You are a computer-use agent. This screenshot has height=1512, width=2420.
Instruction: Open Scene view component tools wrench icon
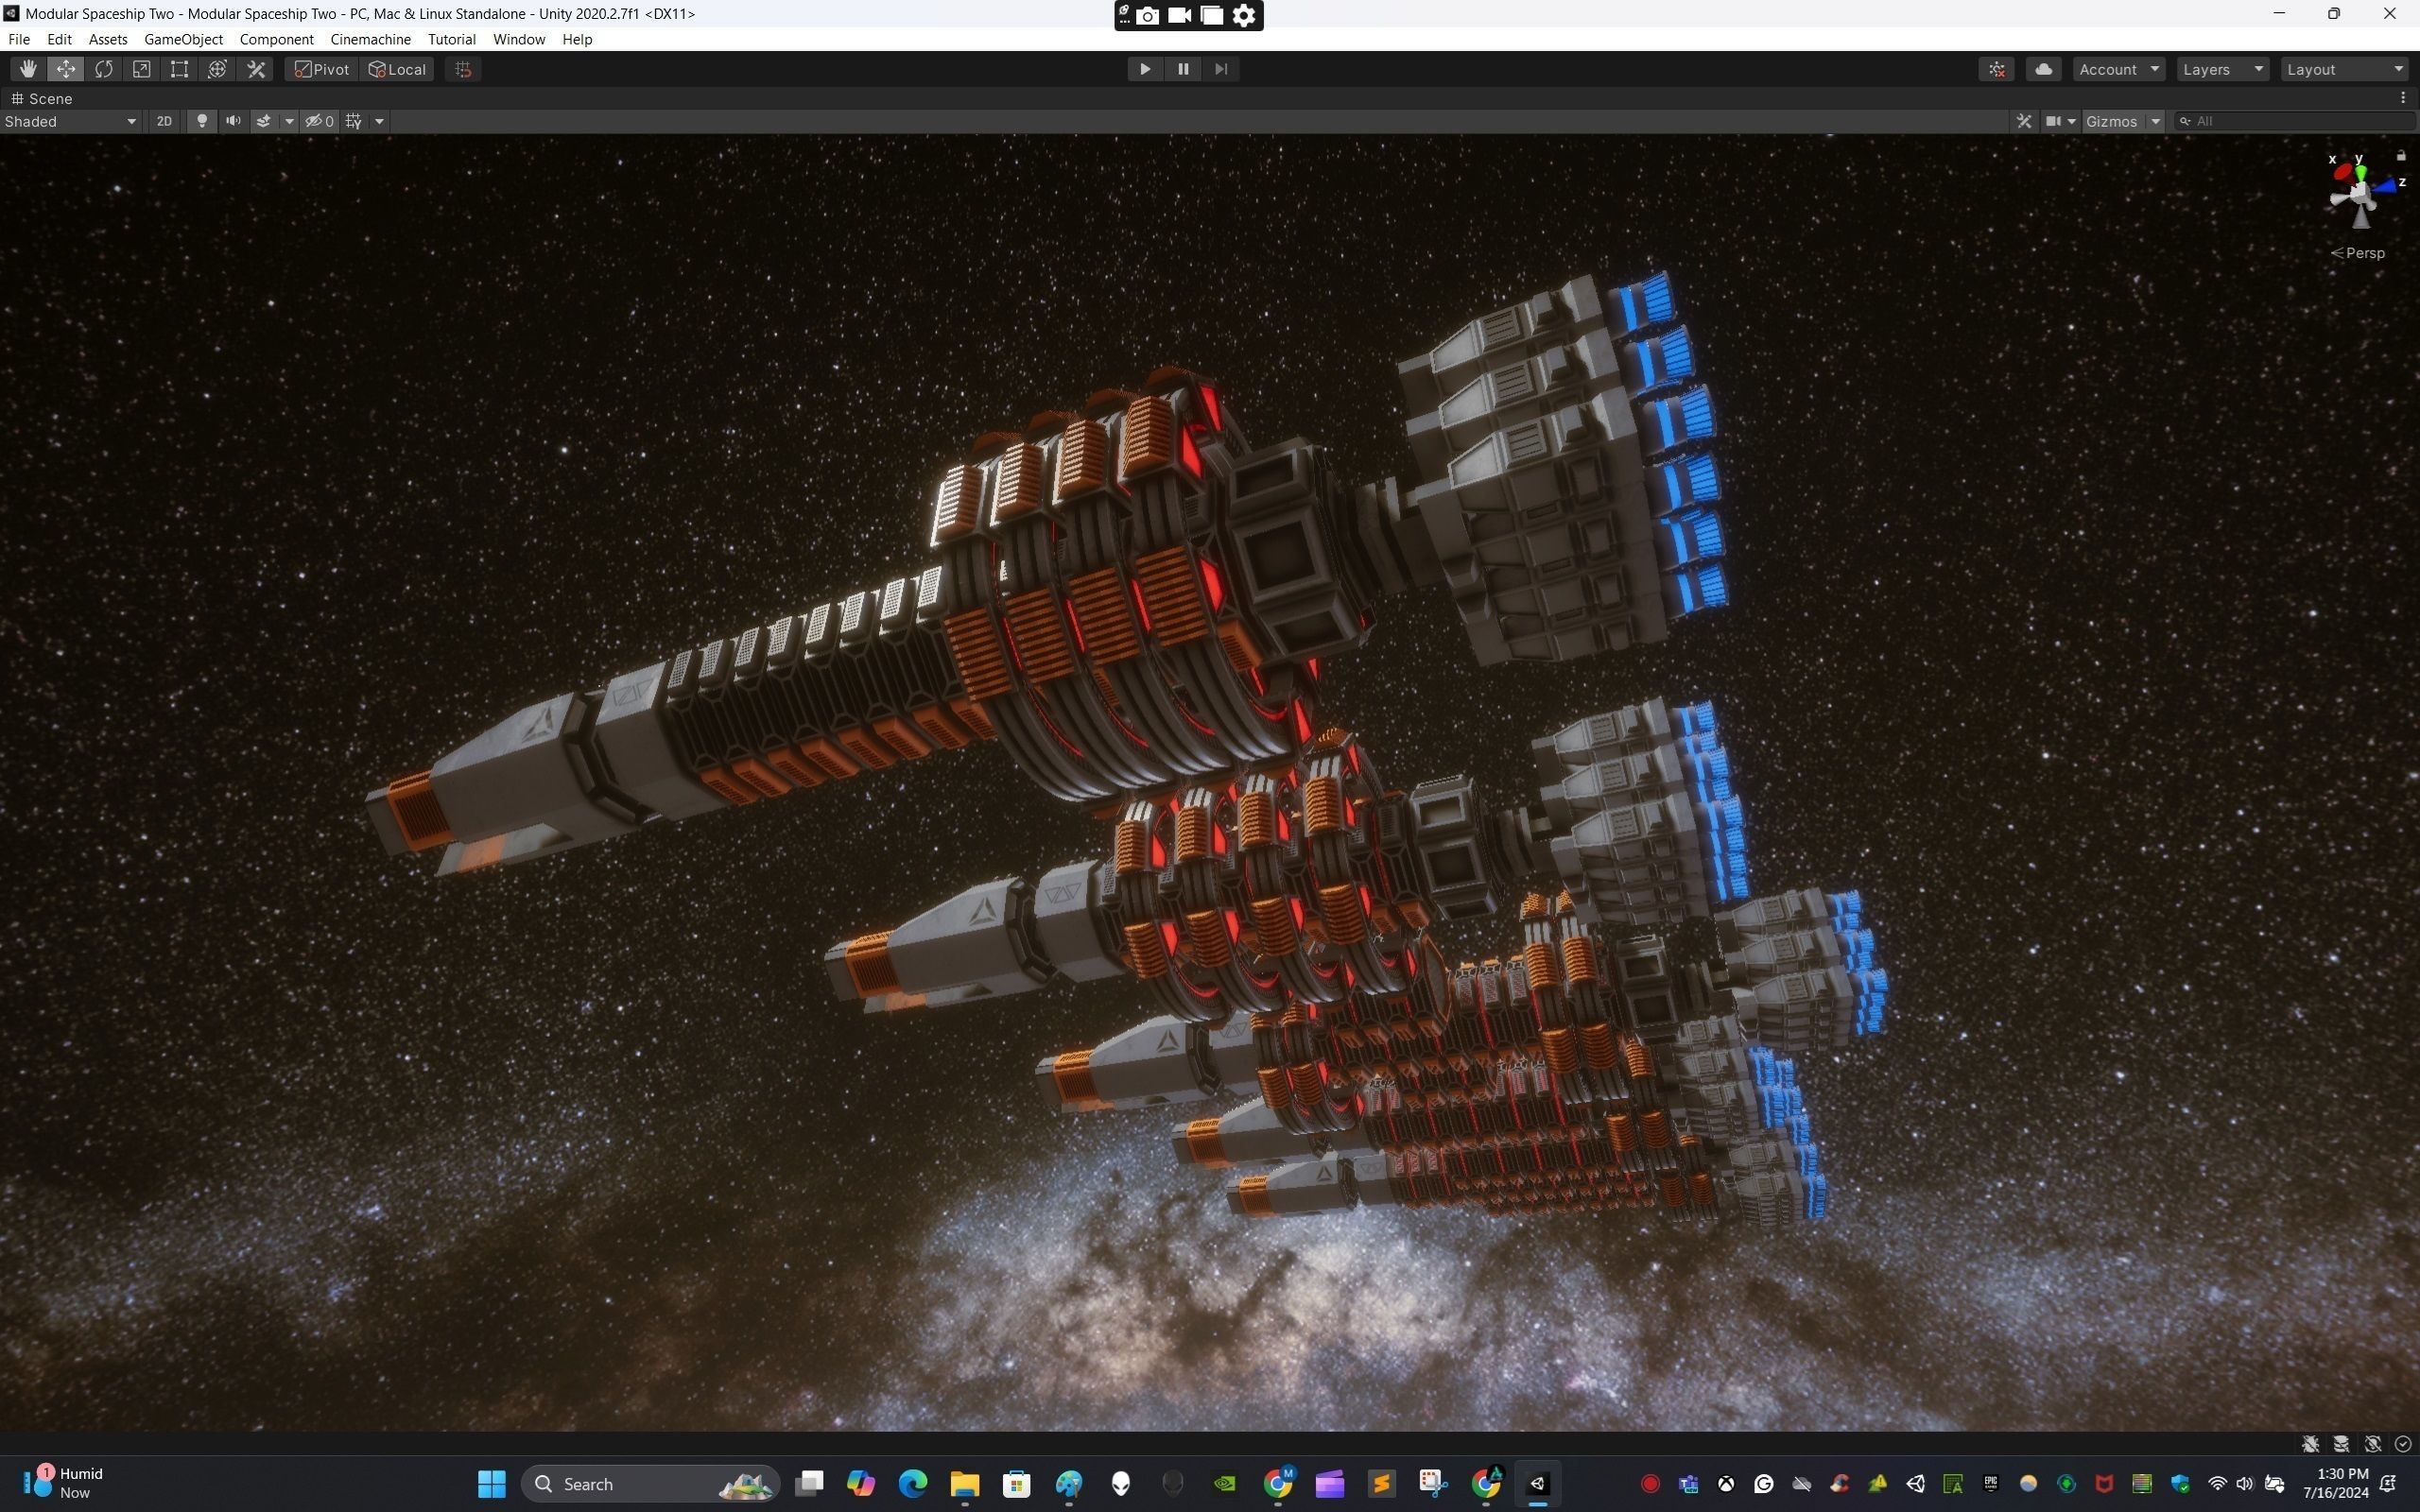click(x=2024, y=121)
